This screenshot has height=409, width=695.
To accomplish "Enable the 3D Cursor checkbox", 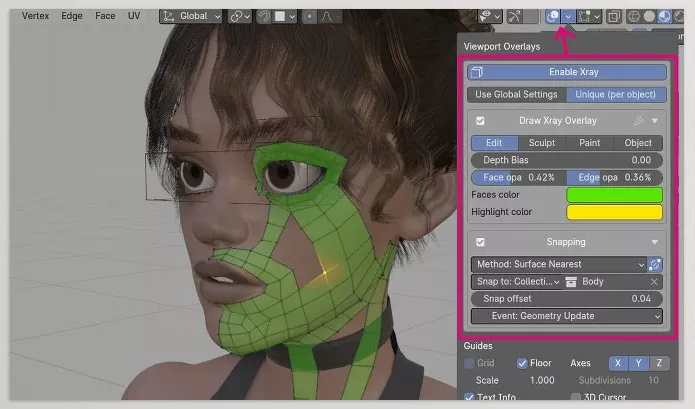I will (575, 397).
